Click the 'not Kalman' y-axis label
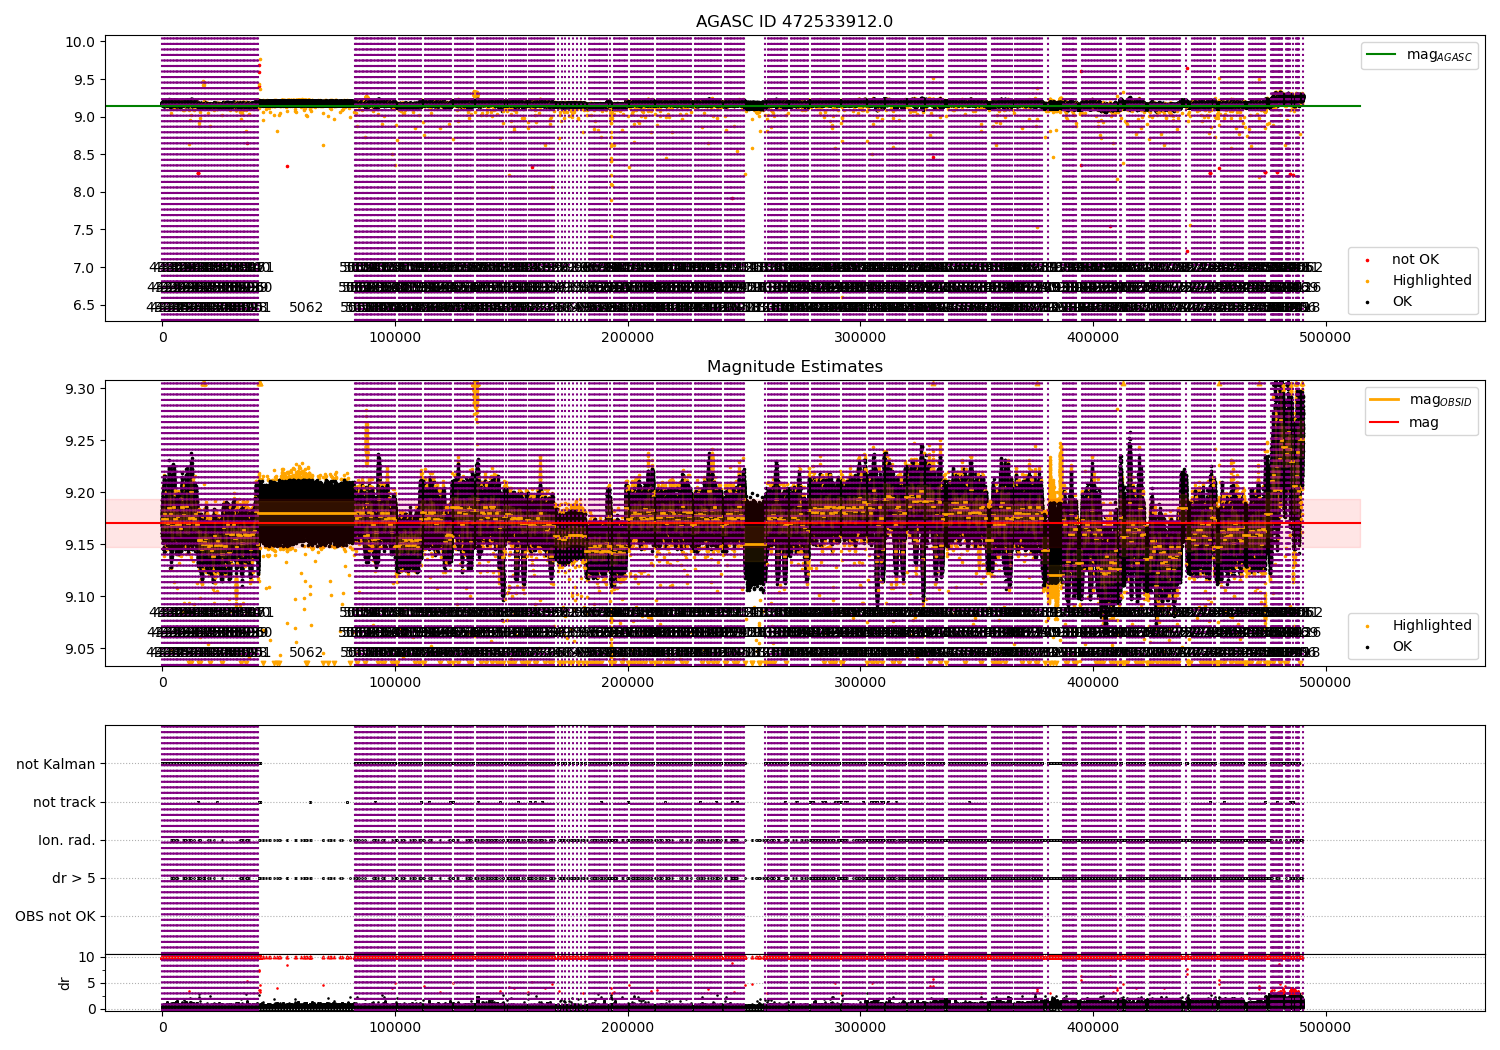 pyautogui.click(x=56, y=764)
